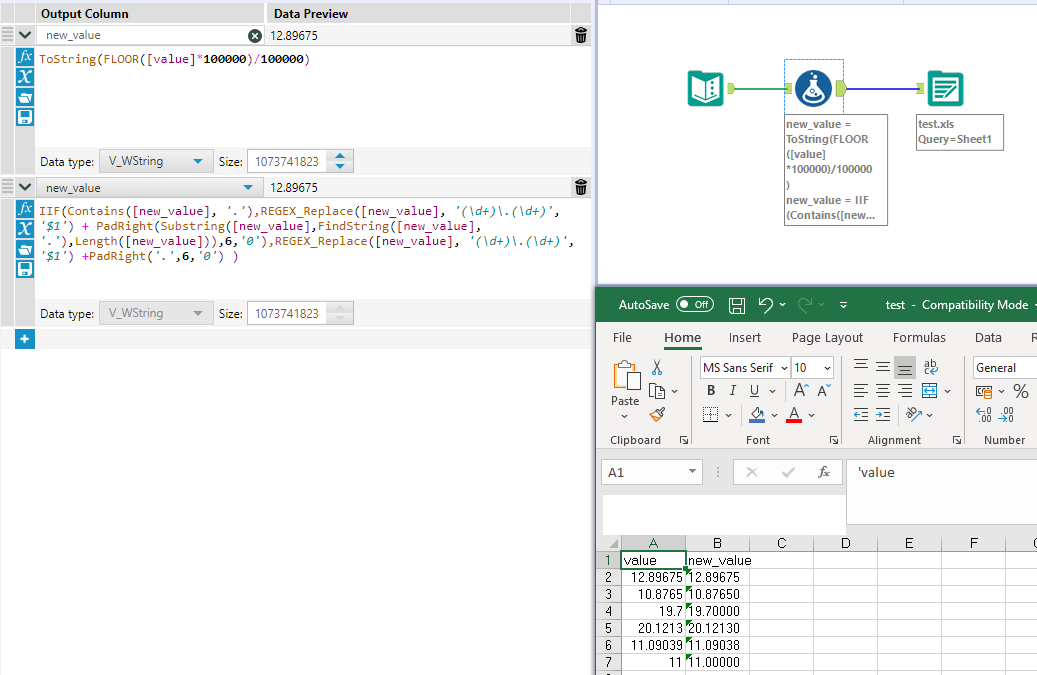The height and width of the screenshot is (675, 1037).
Task: Open the Insert ribbon tab
Action: tap(744, 338)
